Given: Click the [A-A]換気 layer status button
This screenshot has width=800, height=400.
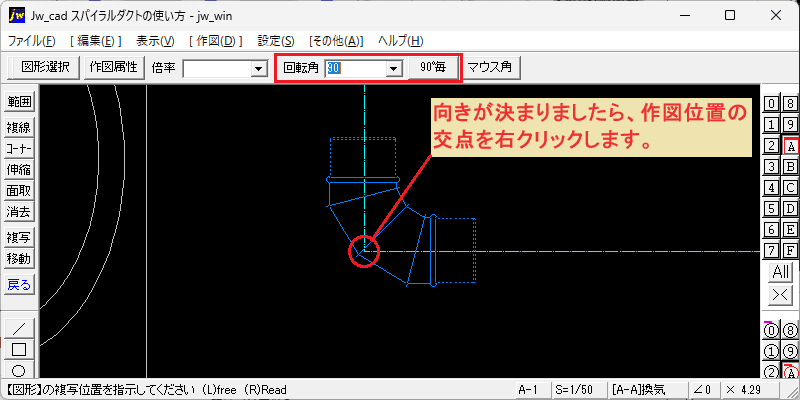Looking at the screenshot, I should coord(647,390).
